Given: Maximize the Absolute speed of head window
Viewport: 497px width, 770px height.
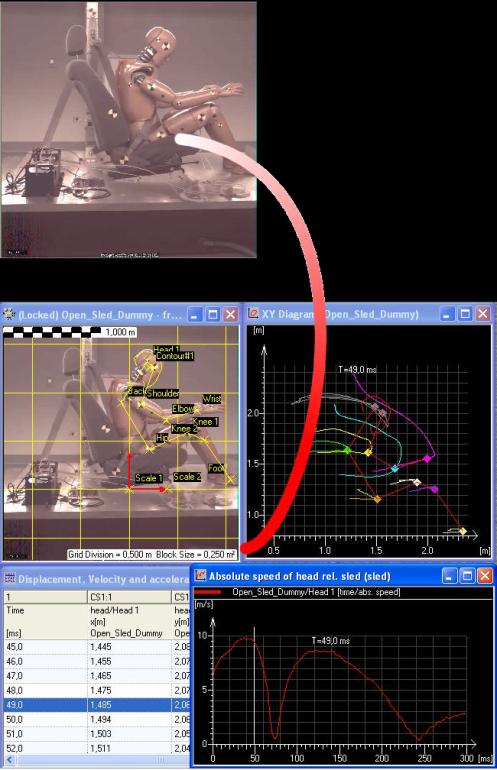Looking at the screenshot, I should coord(467,576).
